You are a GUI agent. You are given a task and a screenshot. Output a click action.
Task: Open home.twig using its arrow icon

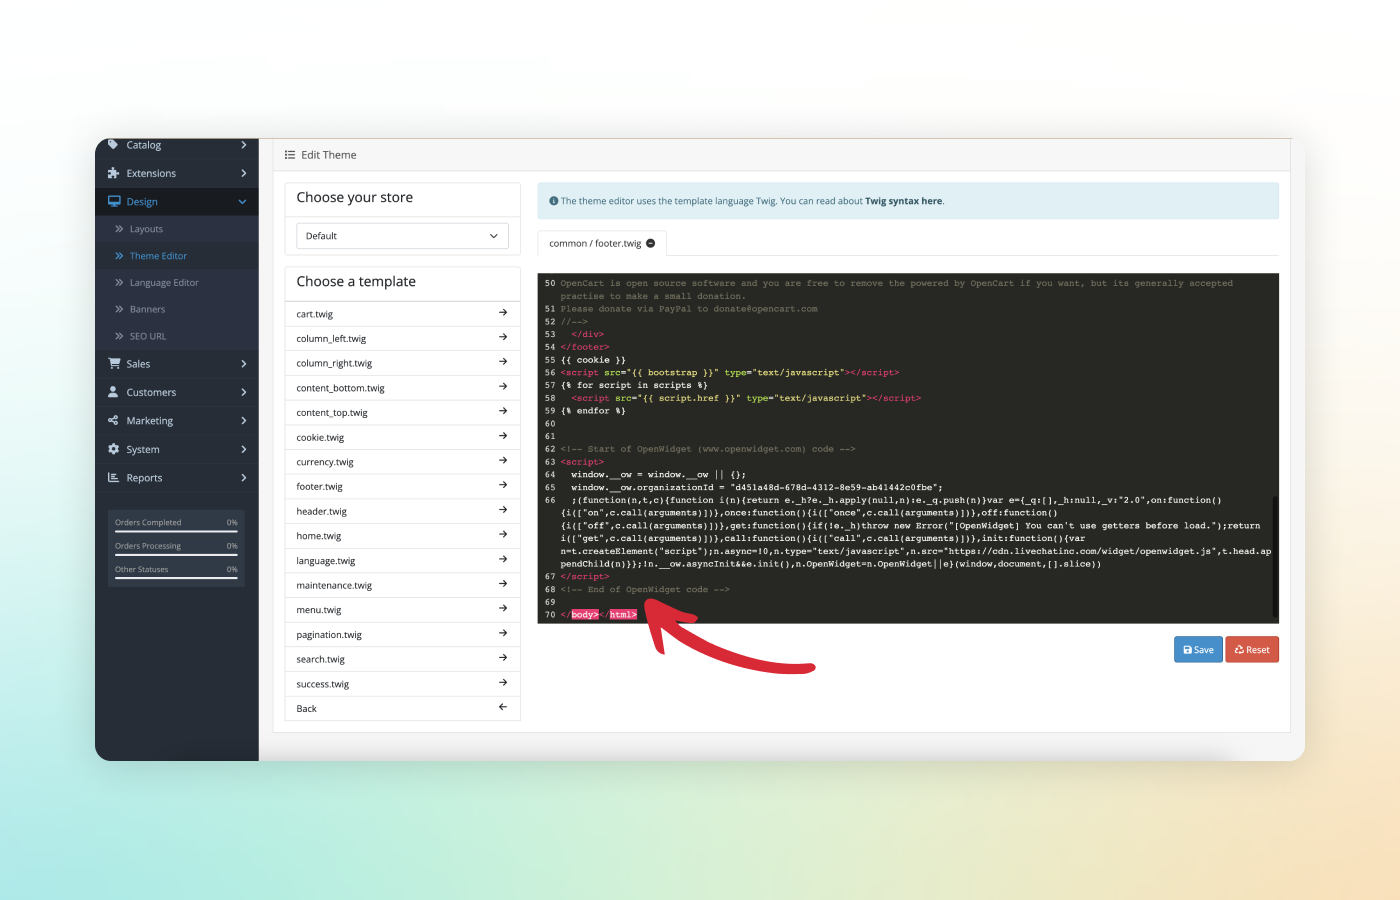[x=503, y=535]
